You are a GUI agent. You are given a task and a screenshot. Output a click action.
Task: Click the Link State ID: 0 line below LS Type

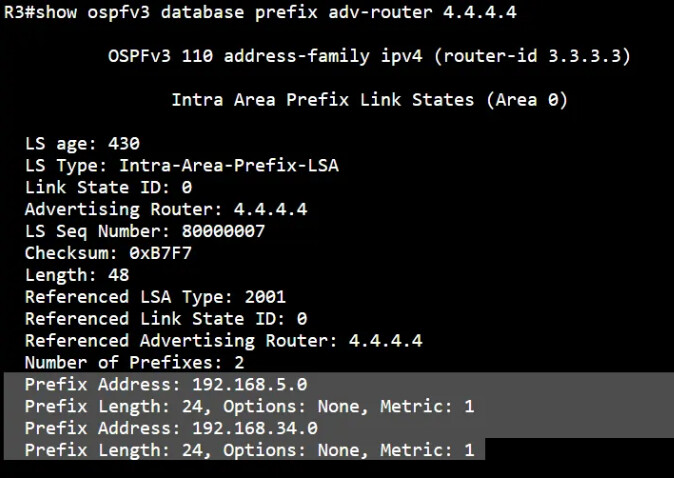point(108,187)
